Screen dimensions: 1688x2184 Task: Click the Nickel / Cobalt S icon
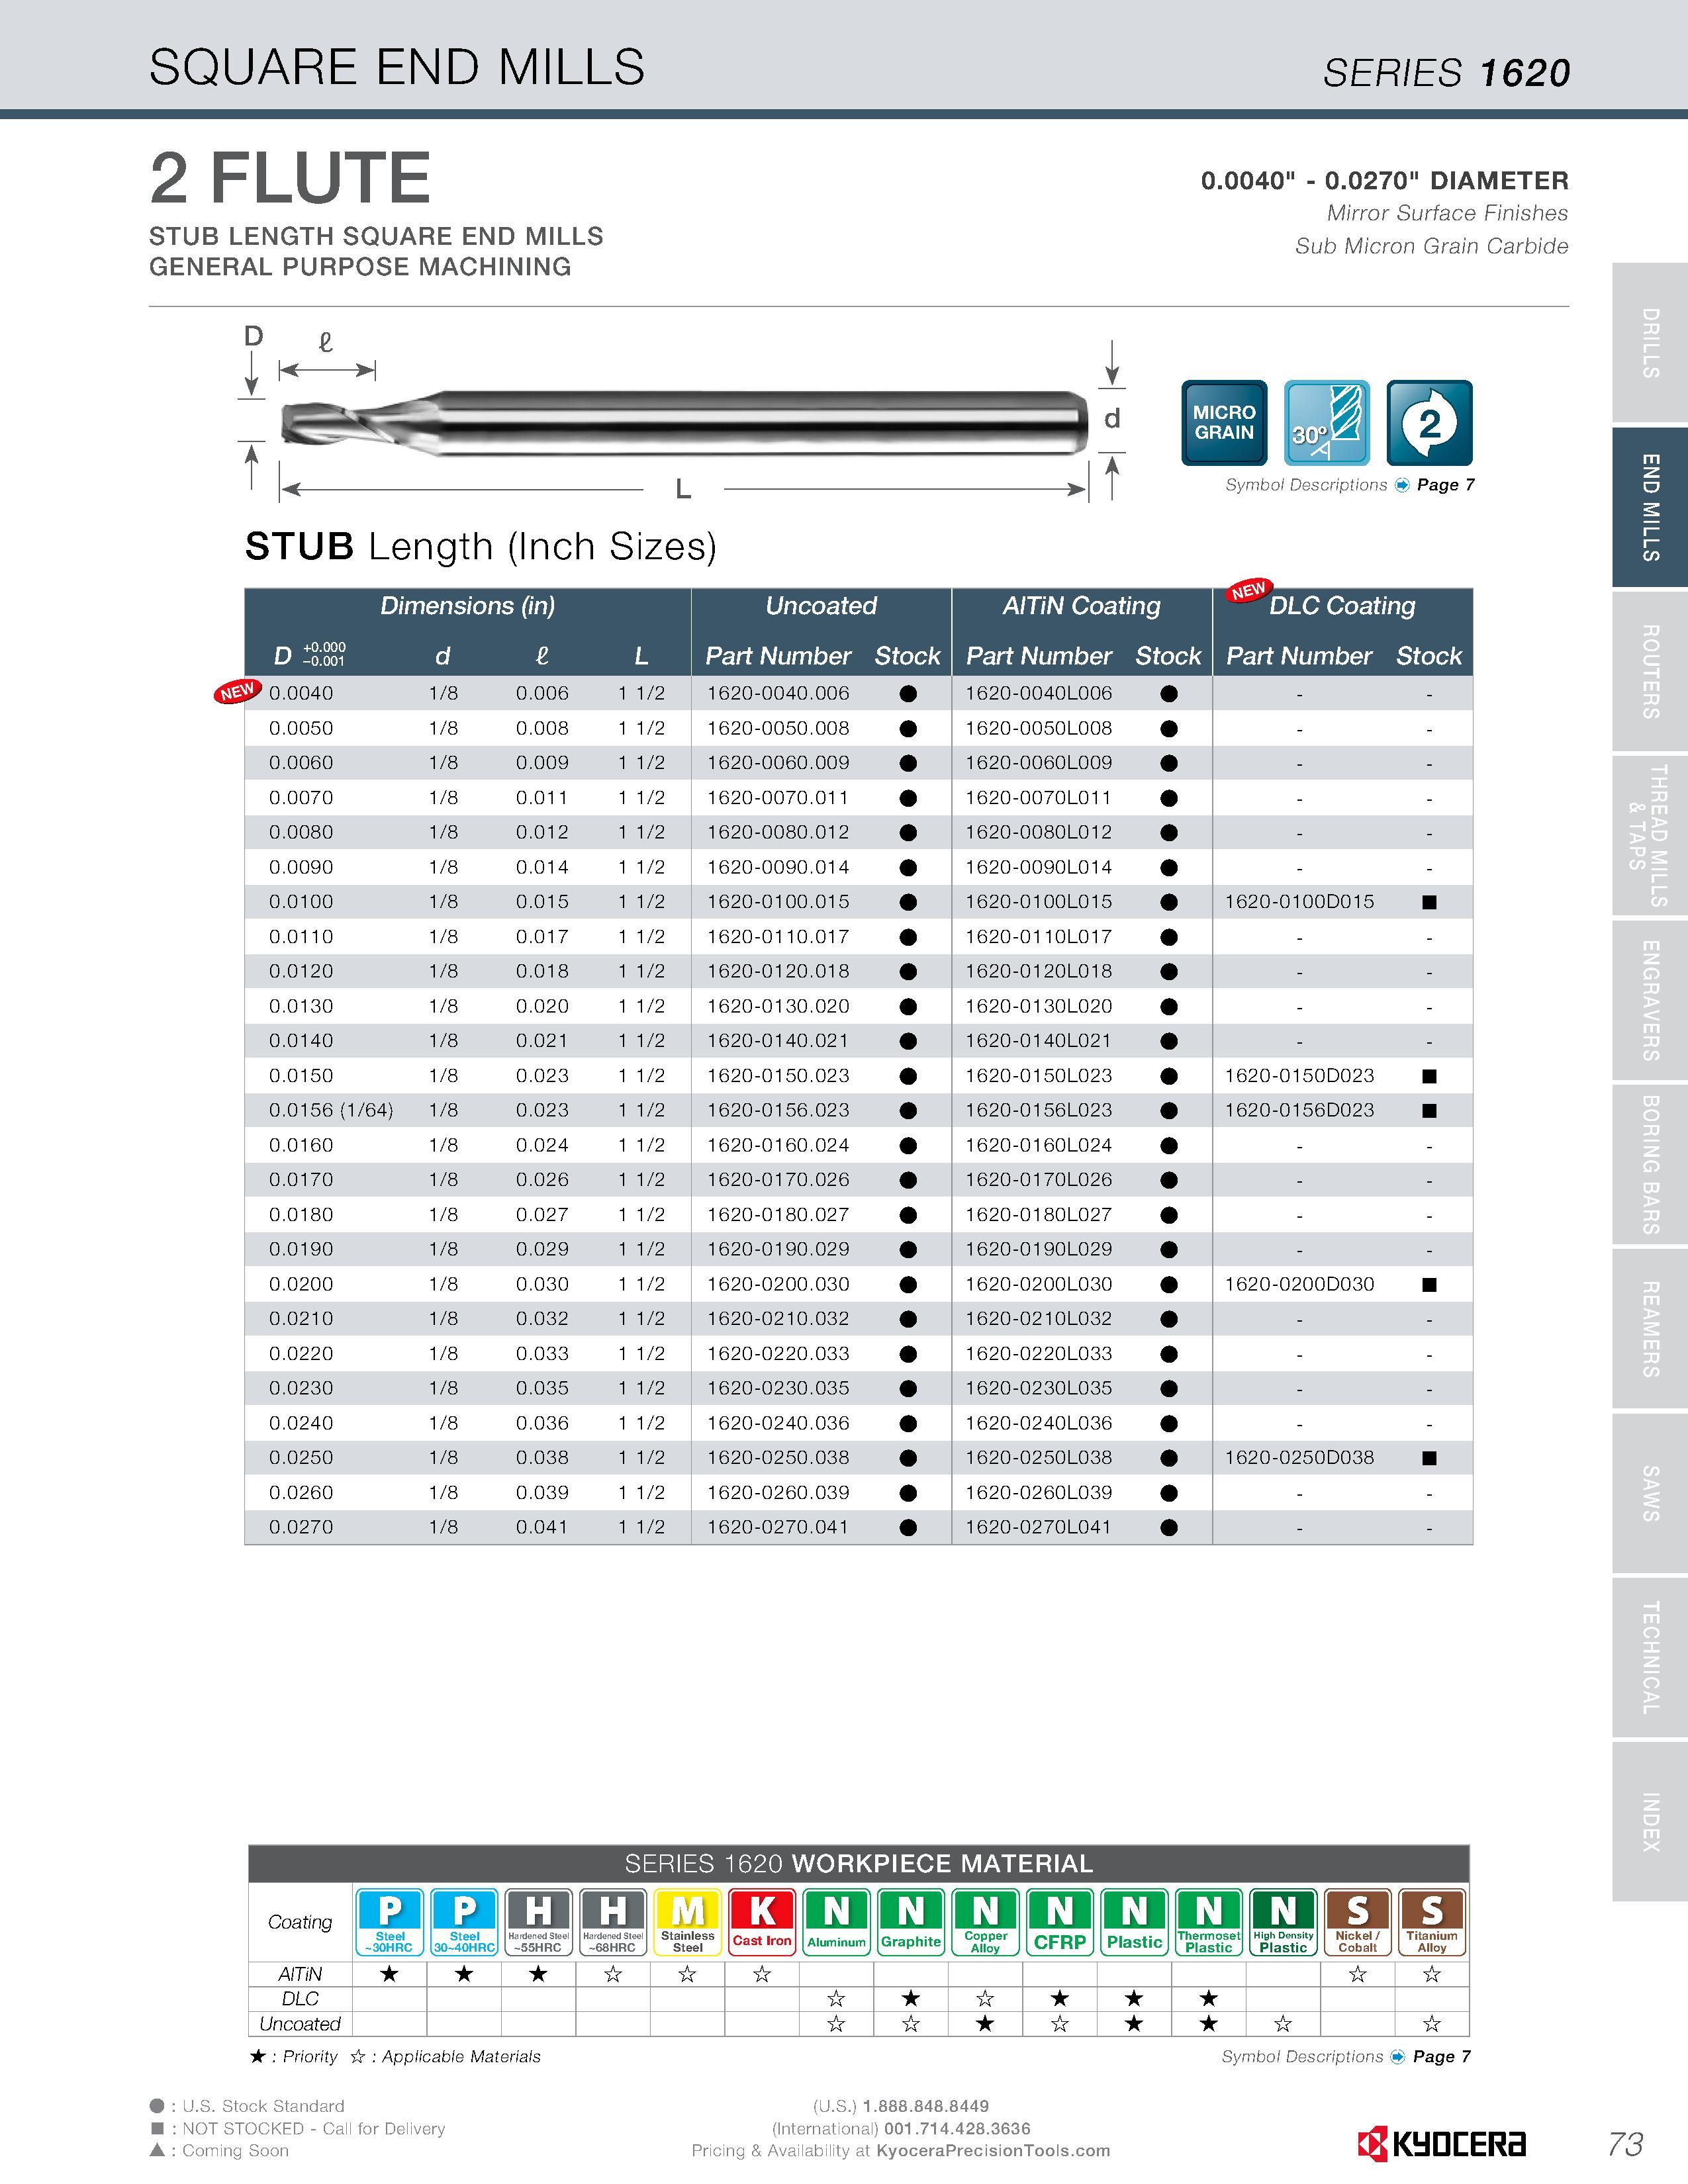[x=1358, y=1922]
